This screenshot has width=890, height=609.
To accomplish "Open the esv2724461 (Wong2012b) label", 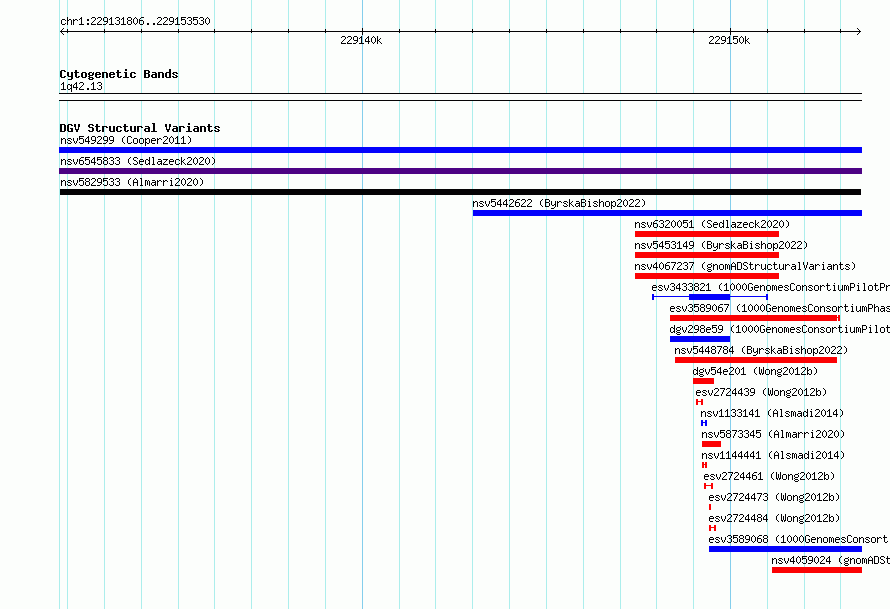I will tap(769, 476).
